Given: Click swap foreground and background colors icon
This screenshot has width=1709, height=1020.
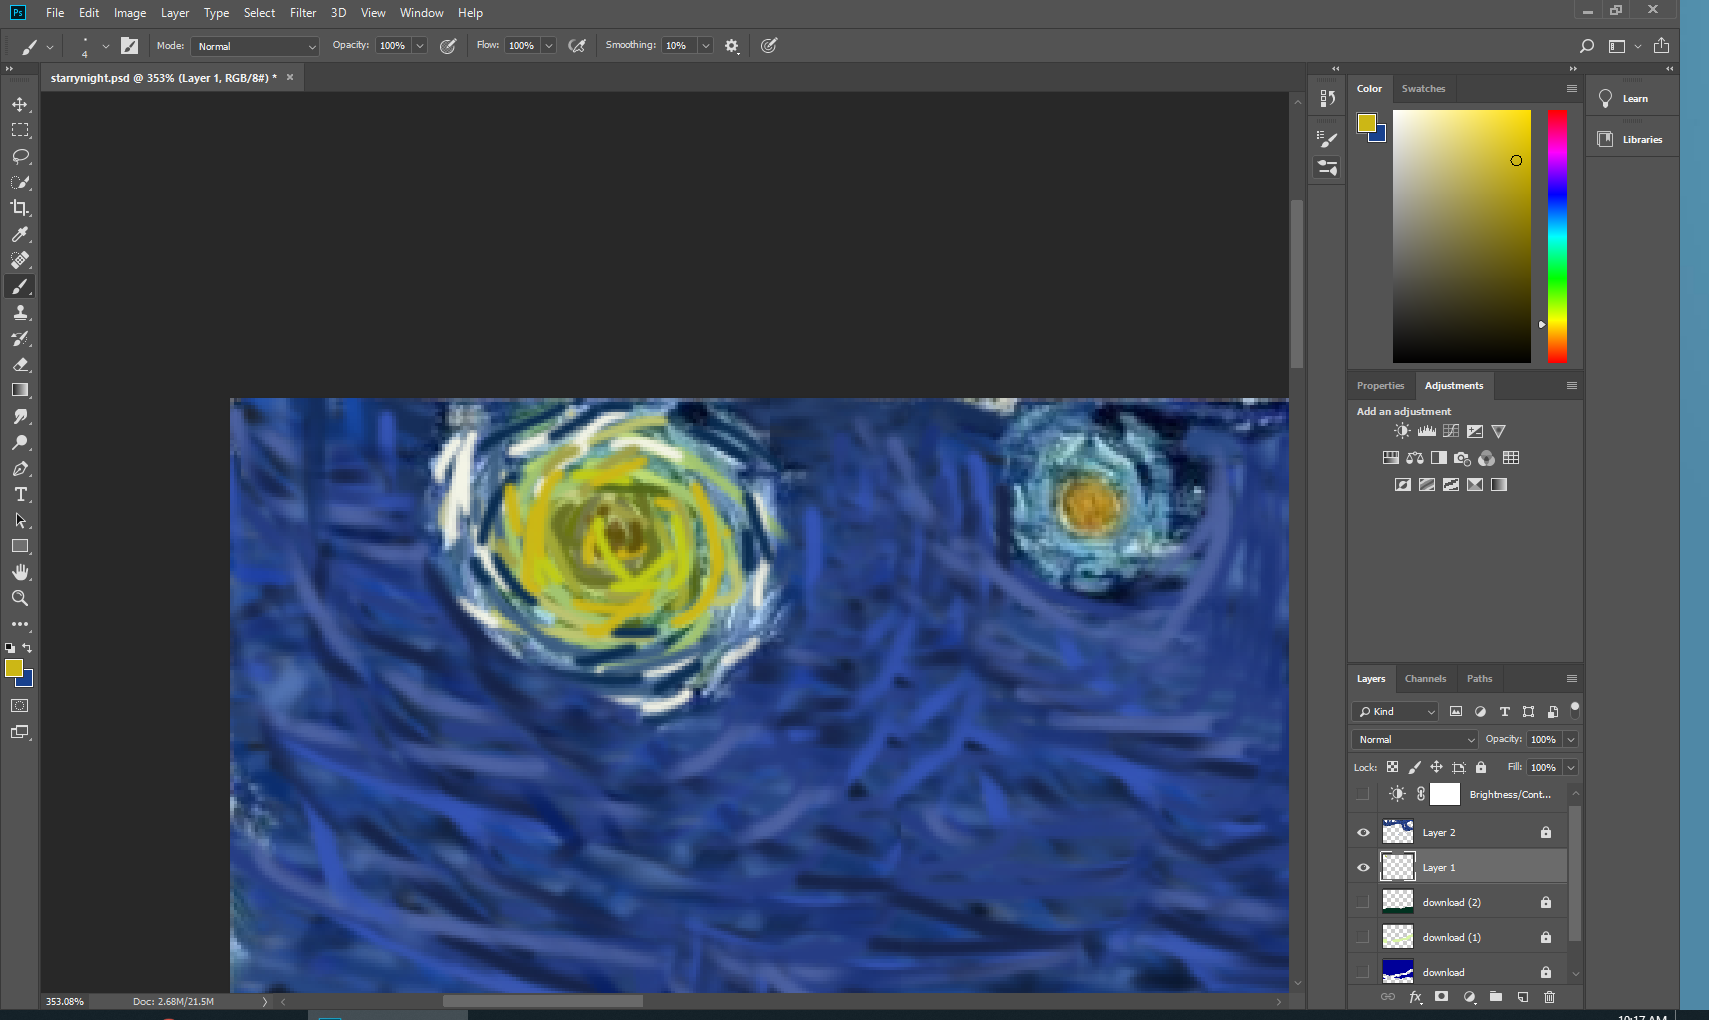Looking at the screenshot, I should (27, 648).
